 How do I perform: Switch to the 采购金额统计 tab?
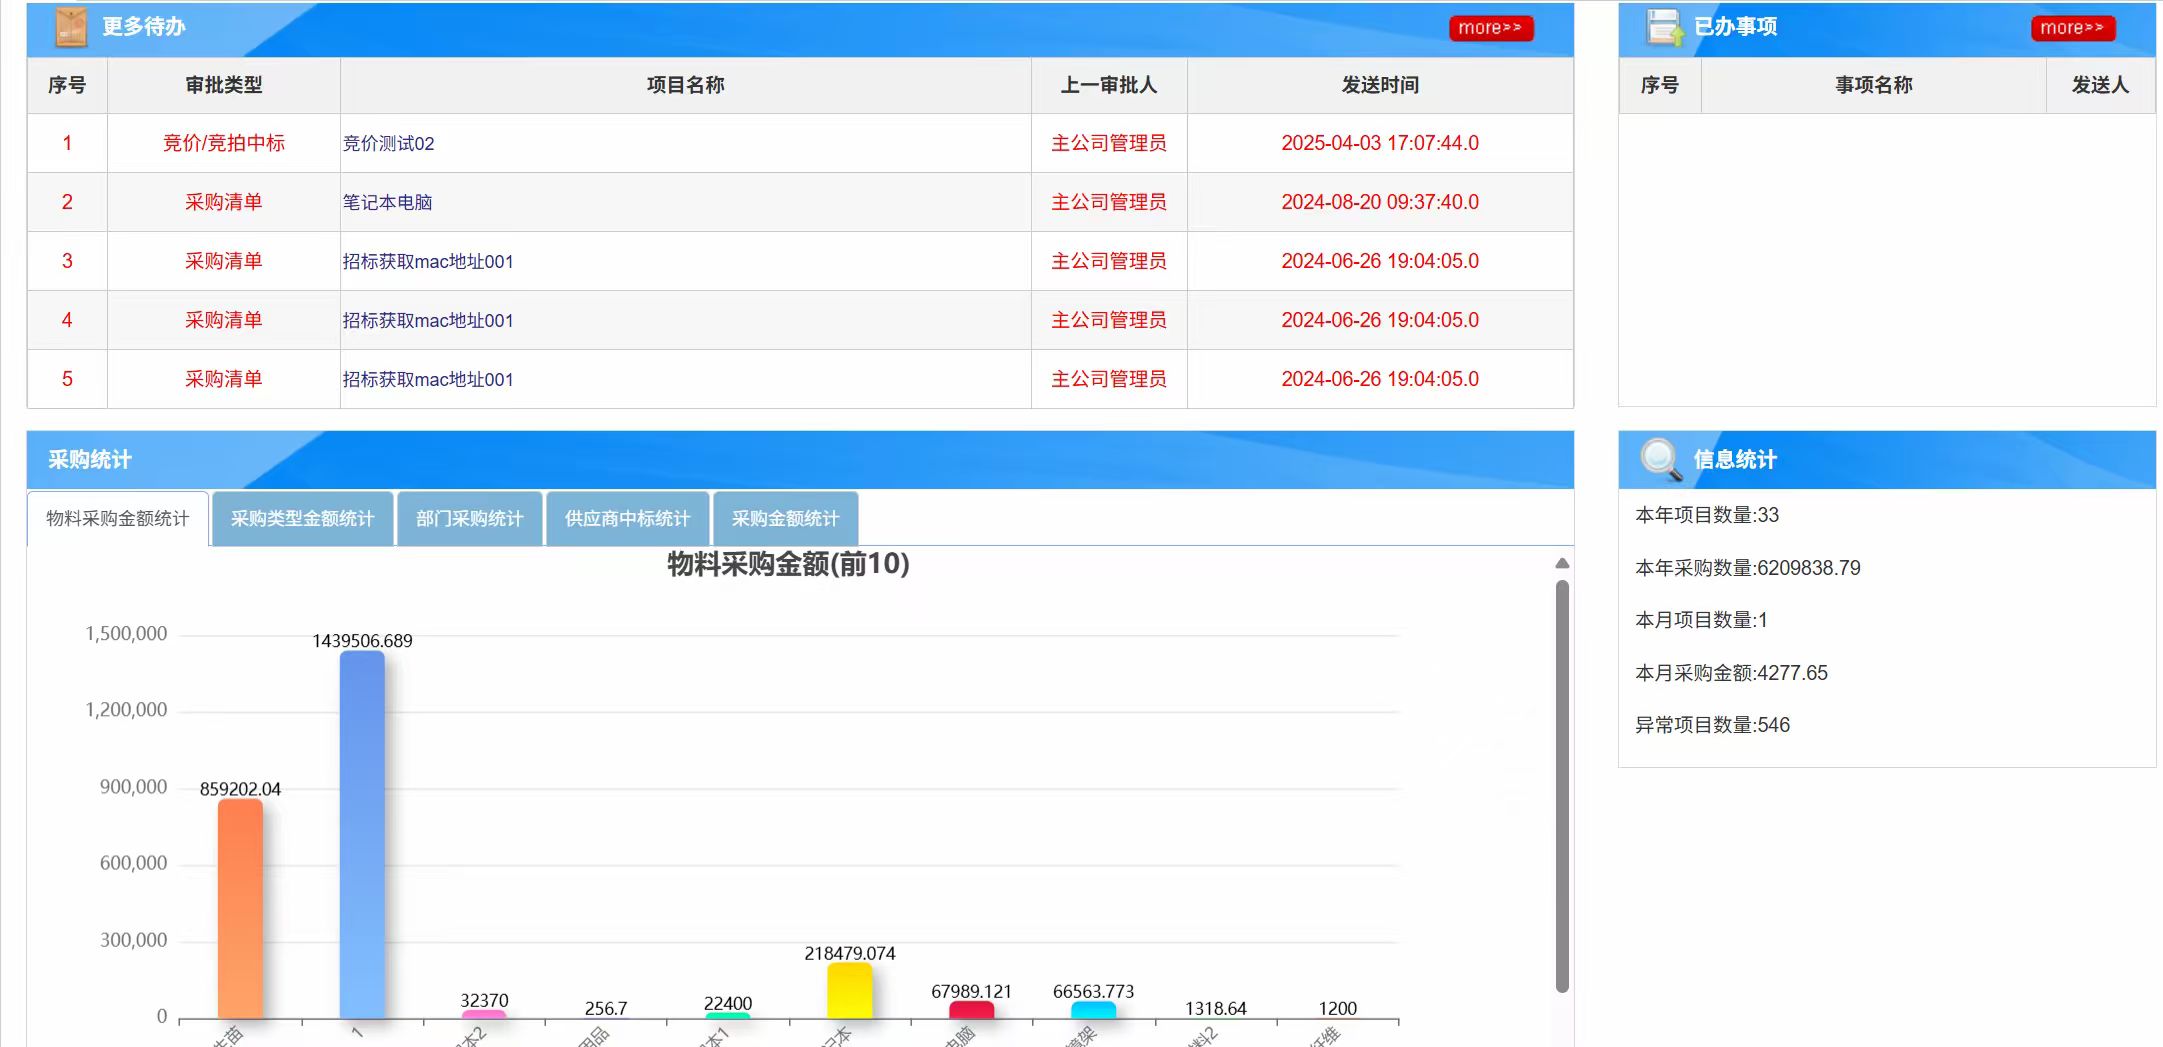(x=784, y=518)
